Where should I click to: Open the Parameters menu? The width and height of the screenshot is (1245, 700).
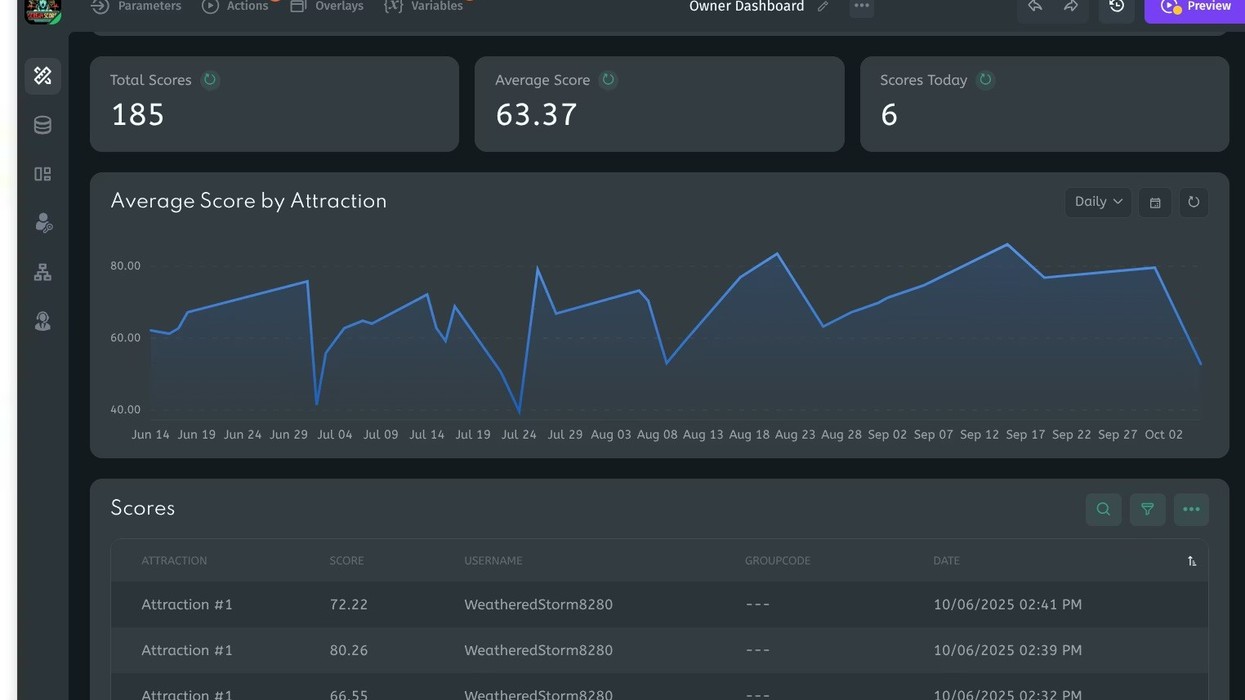click(x=148, y=6)
